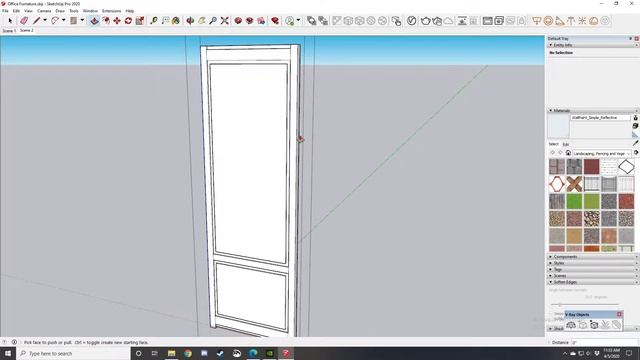Select the Eraser tool

[24, 20]
